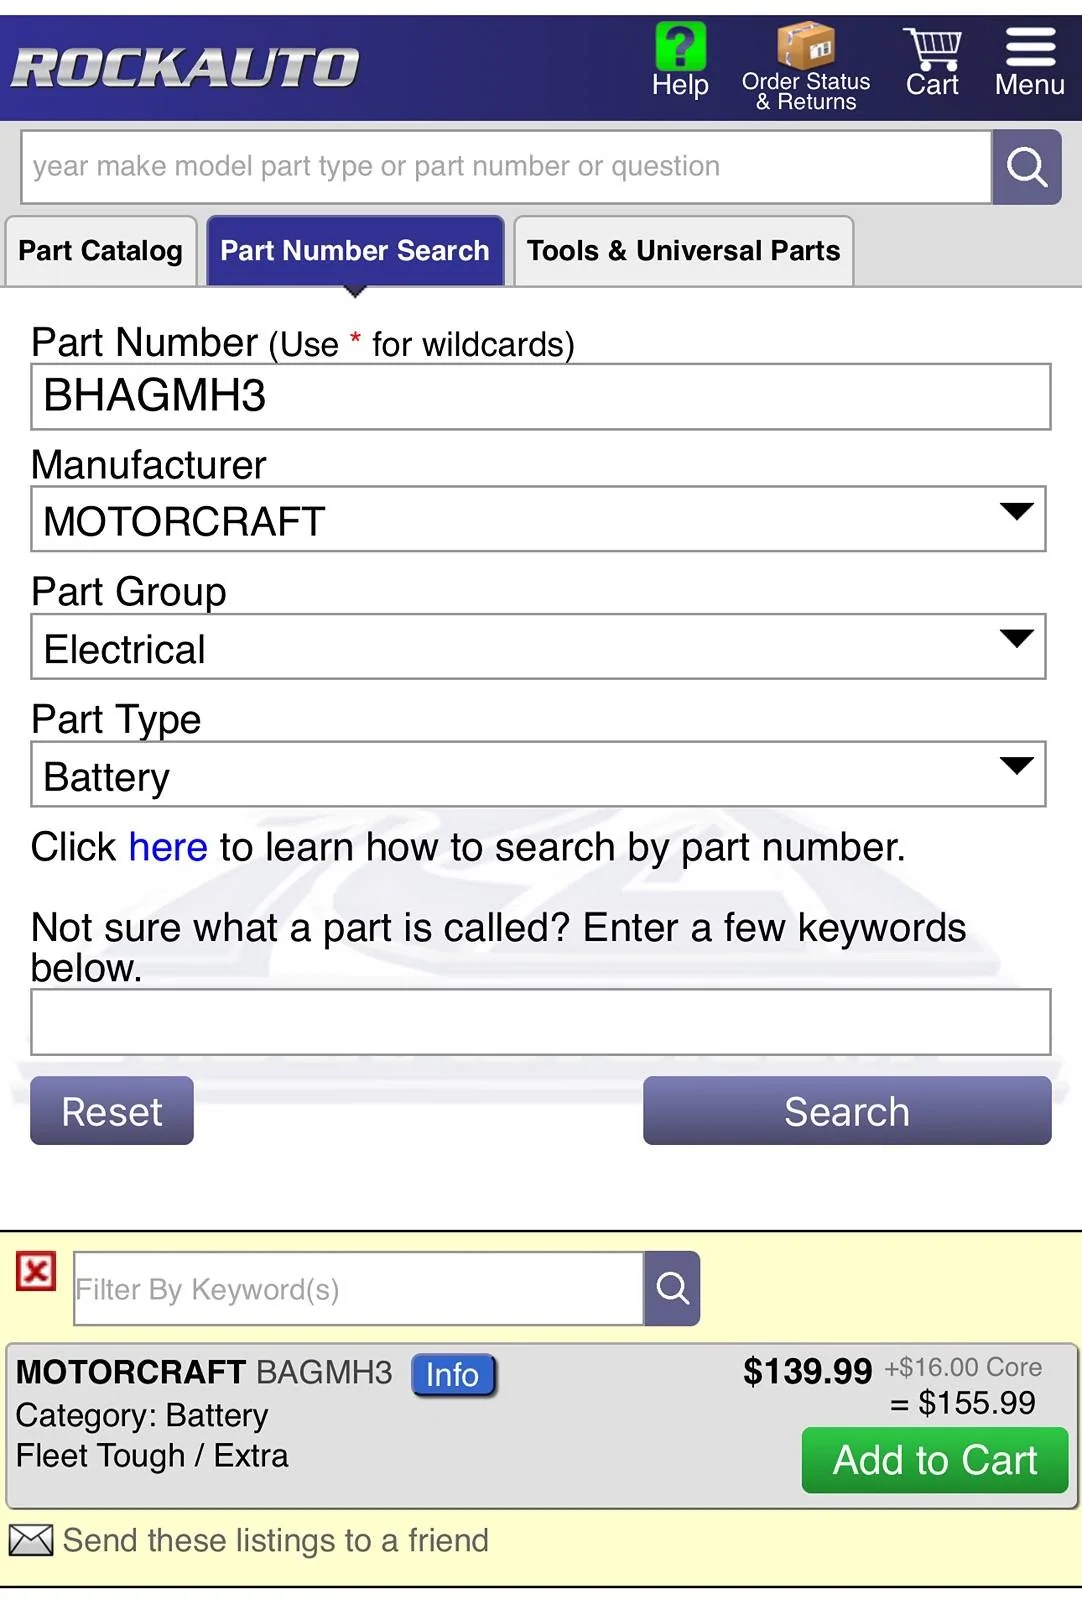Viewport: 1082px width, 1600px height.
Task: Click the 'here' link about part search
Action: click(x=168, y=848)
